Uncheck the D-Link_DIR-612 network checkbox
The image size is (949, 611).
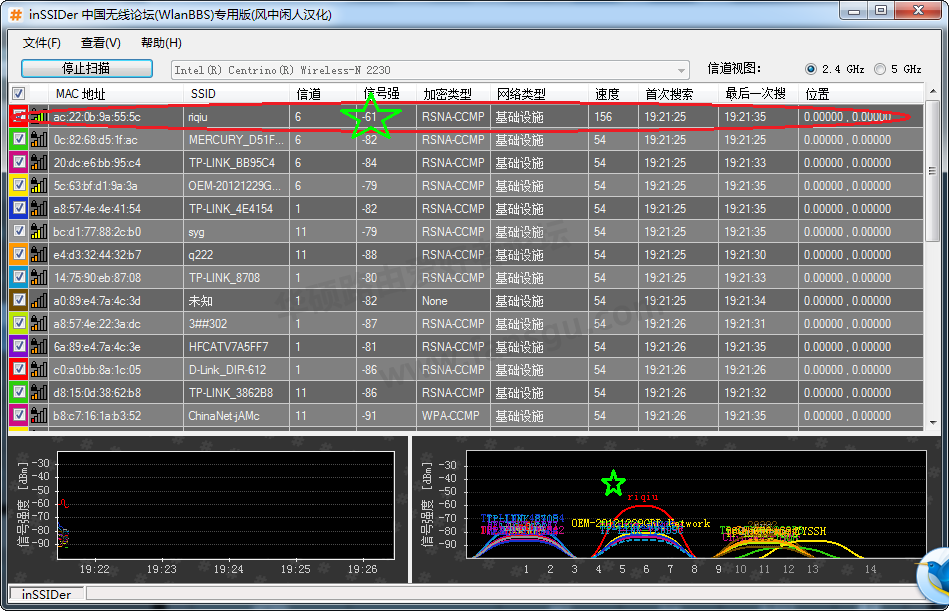click(19, 370)
